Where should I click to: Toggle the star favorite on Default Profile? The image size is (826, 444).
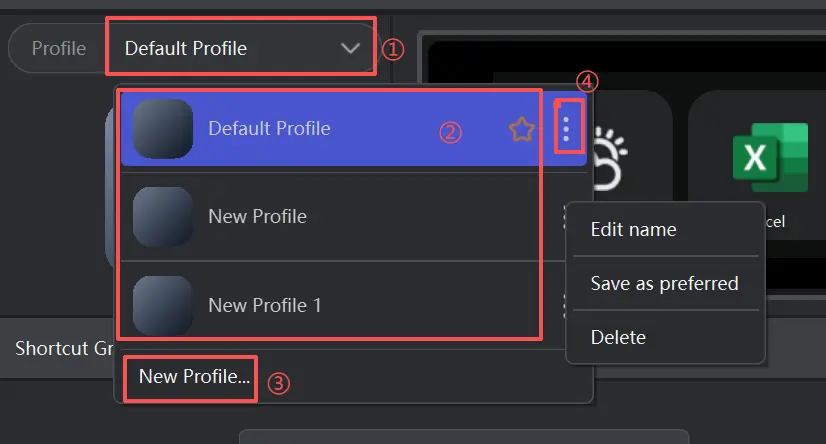(x=522, y=130)
